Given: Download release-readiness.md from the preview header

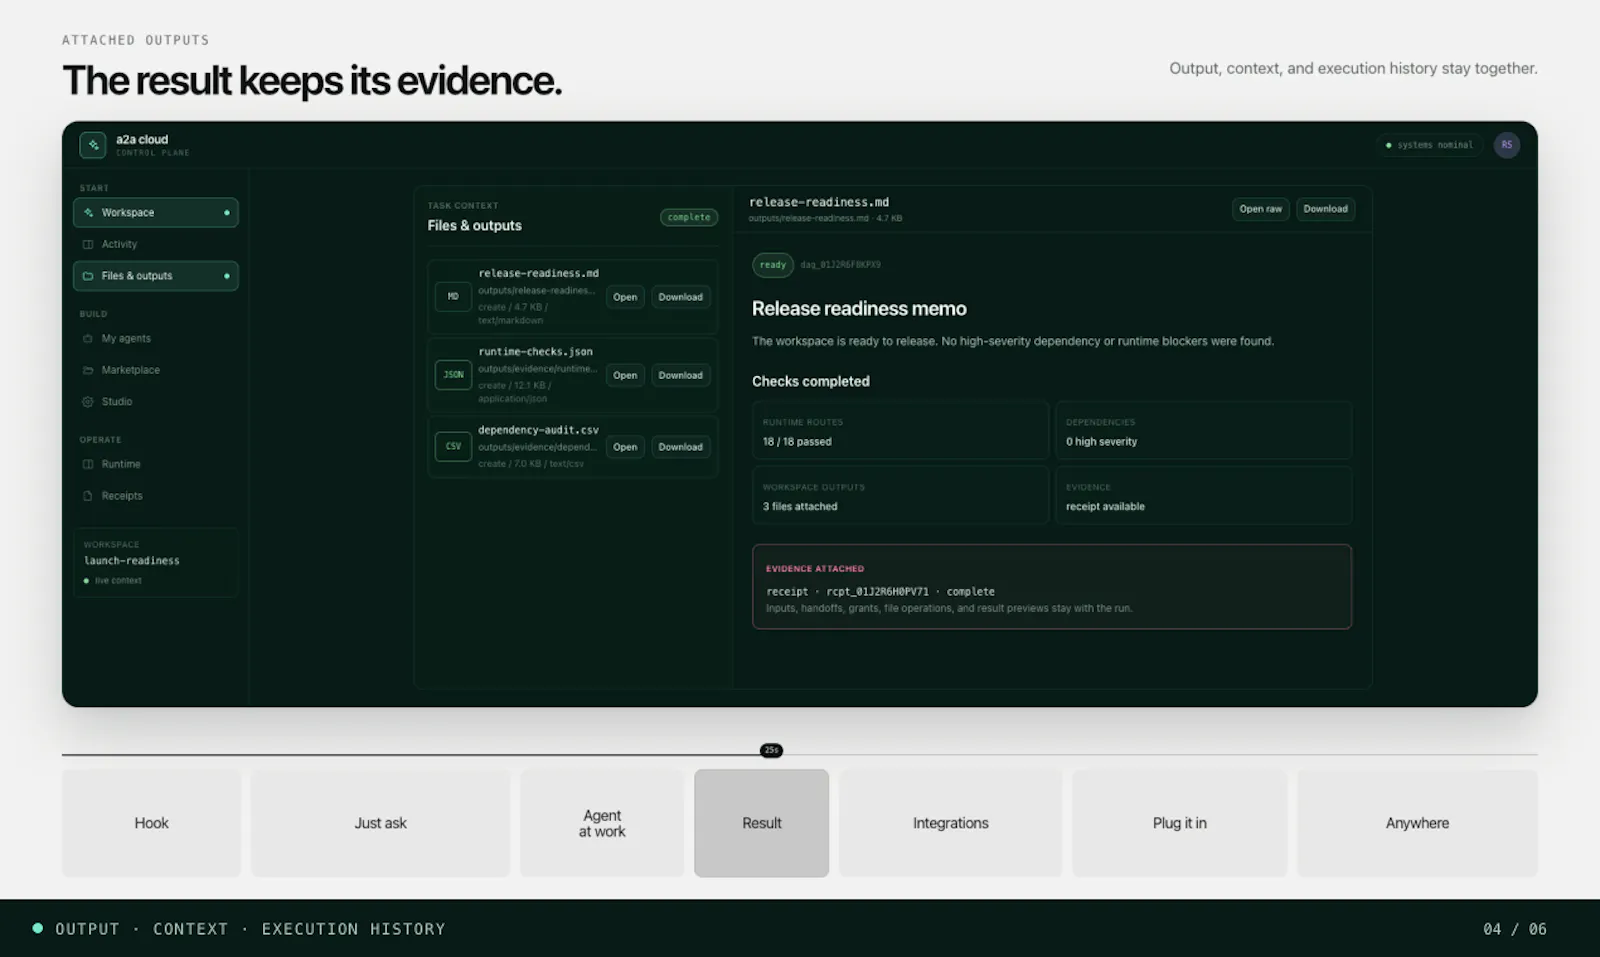Looking at the screenshot, I should pyautogui.click(x=1325, y=209).
